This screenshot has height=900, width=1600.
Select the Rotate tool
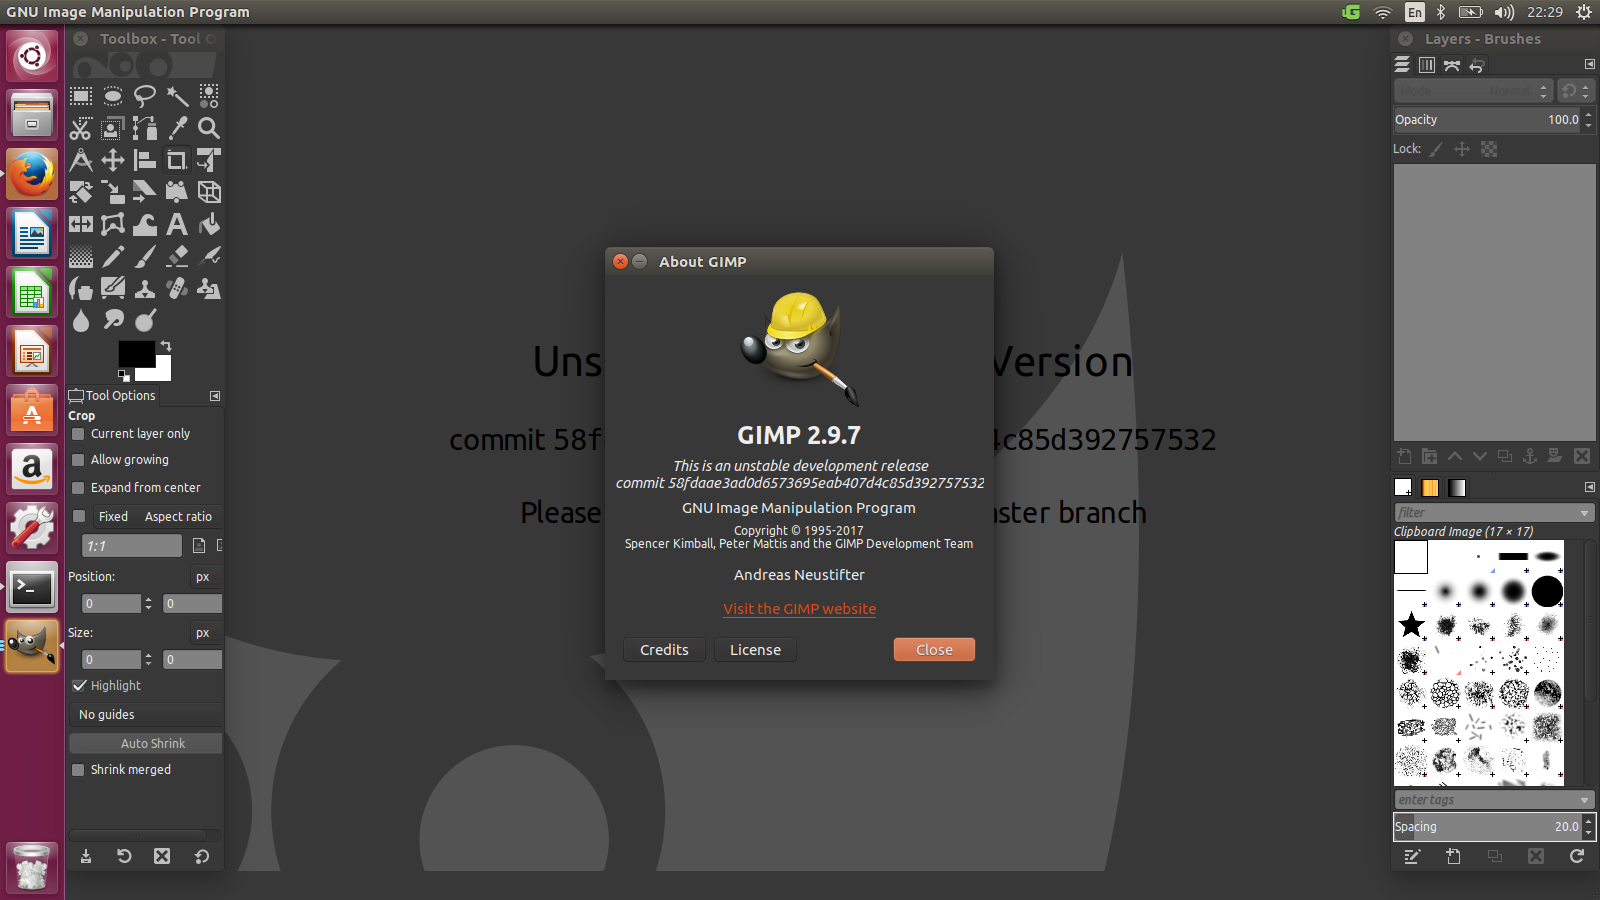(81, 192)
